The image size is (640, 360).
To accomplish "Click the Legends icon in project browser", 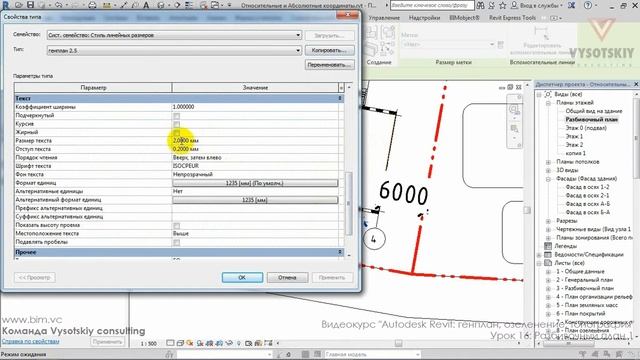I will click(x=548, y=246).
